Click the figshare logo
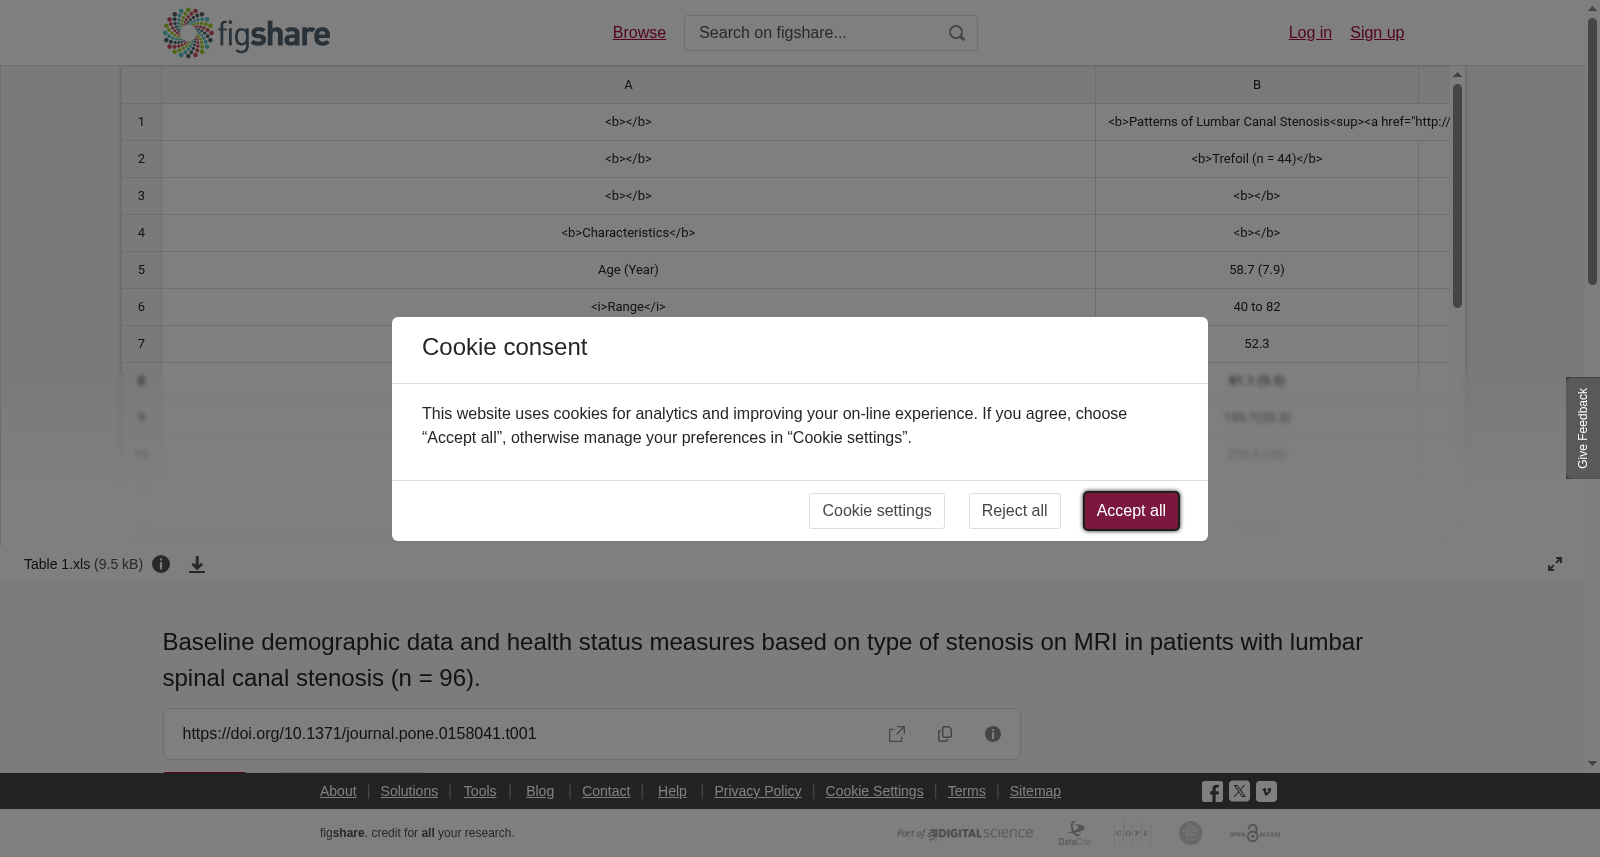This screenshot has height=857, width=1600. (246, 33)
